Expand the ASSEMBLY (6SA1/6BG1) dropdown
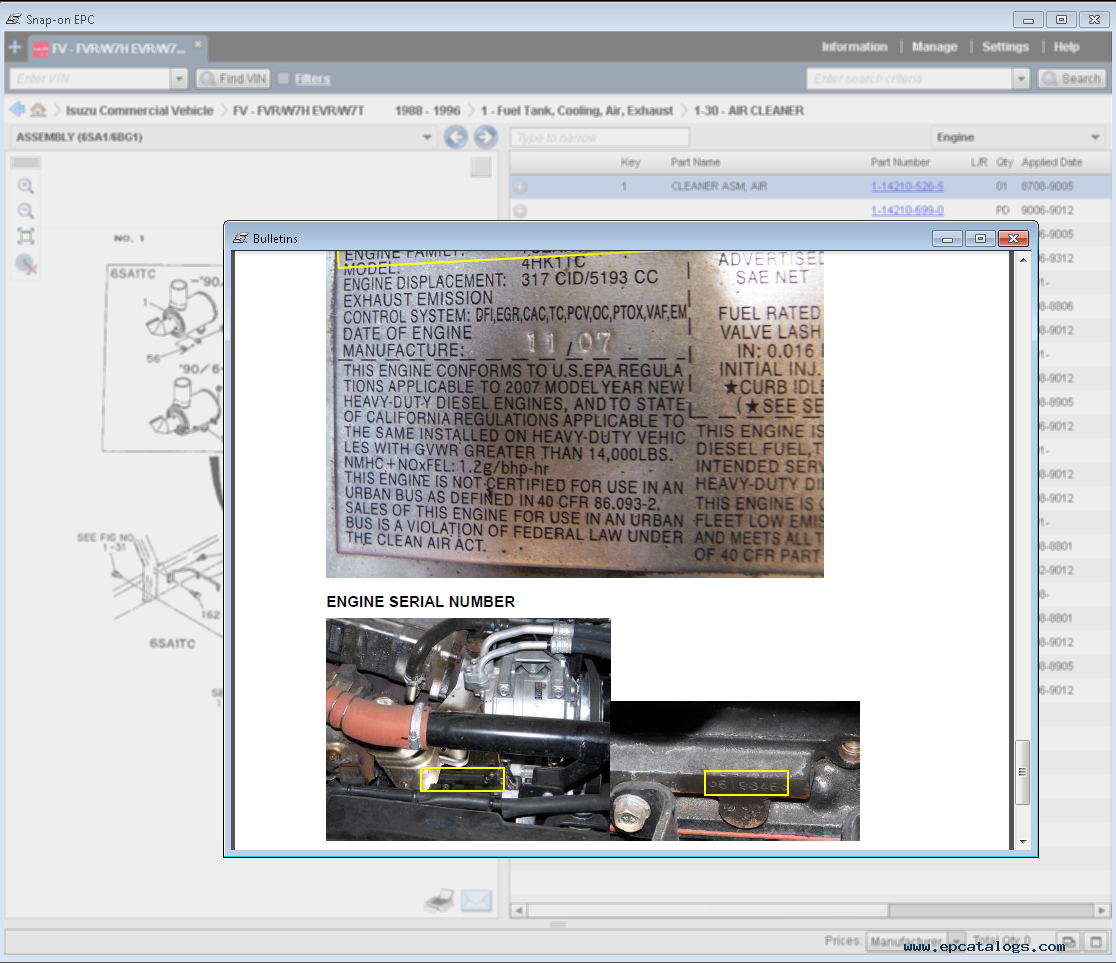 [427, 137]
